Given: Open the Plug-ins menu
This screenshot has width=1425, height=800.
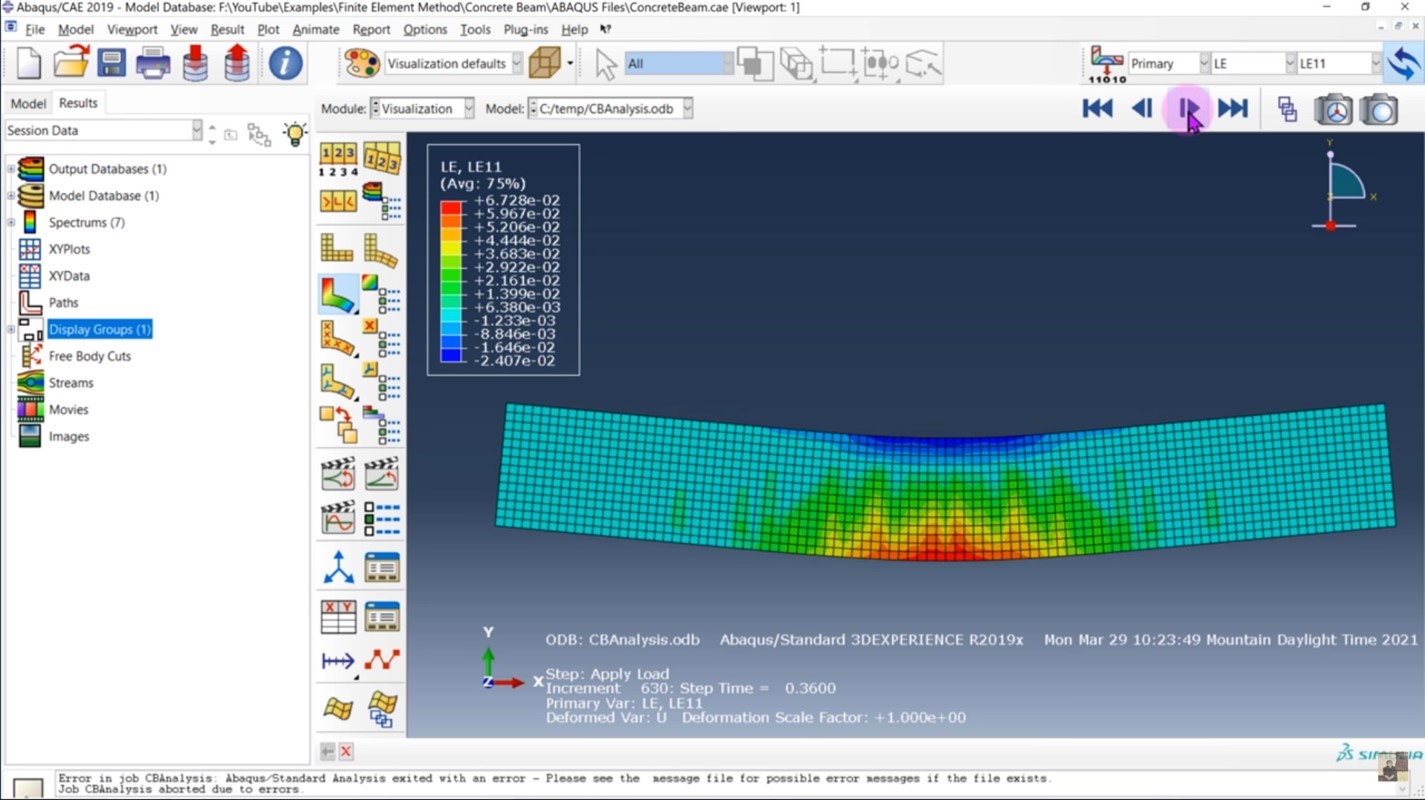Looking at the screenshot, I should click(x=526, y=30).
